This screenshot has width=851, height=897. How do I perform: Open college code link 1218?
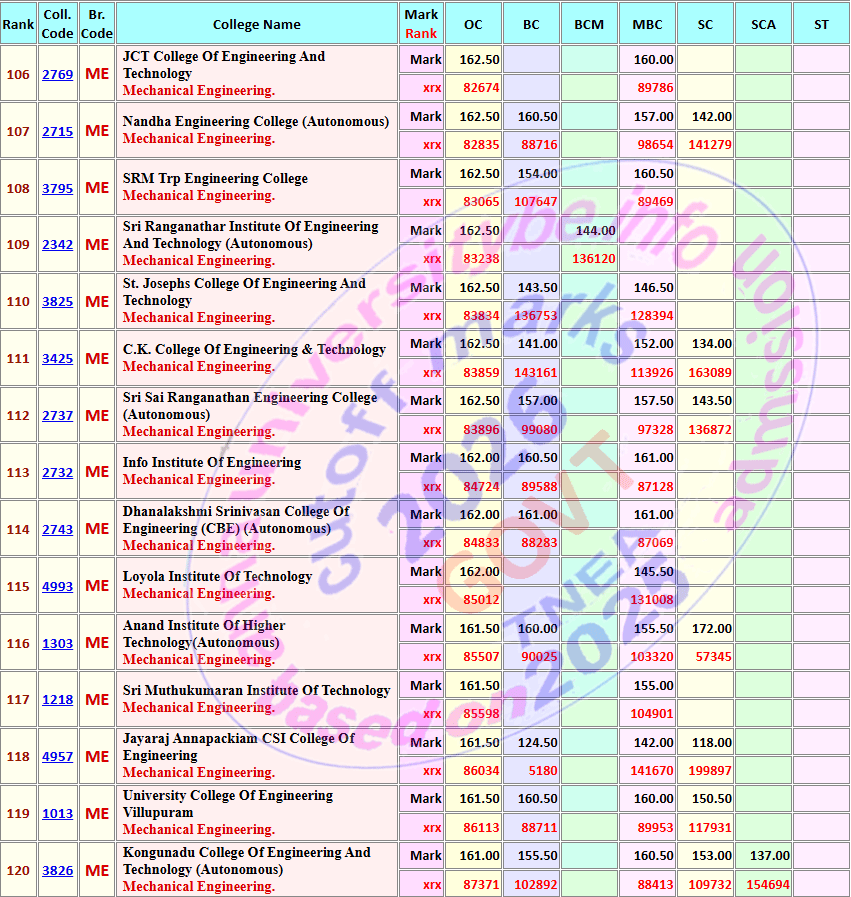[58, 700]
